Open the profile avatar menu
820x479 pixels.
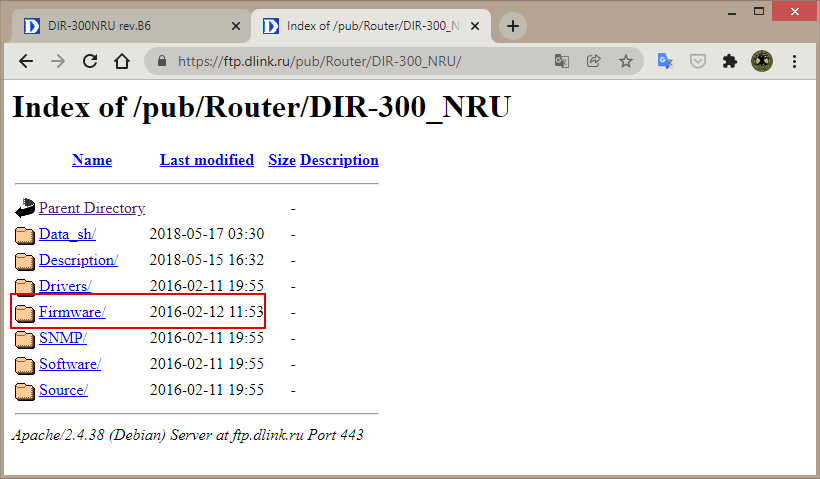[762, 61]
